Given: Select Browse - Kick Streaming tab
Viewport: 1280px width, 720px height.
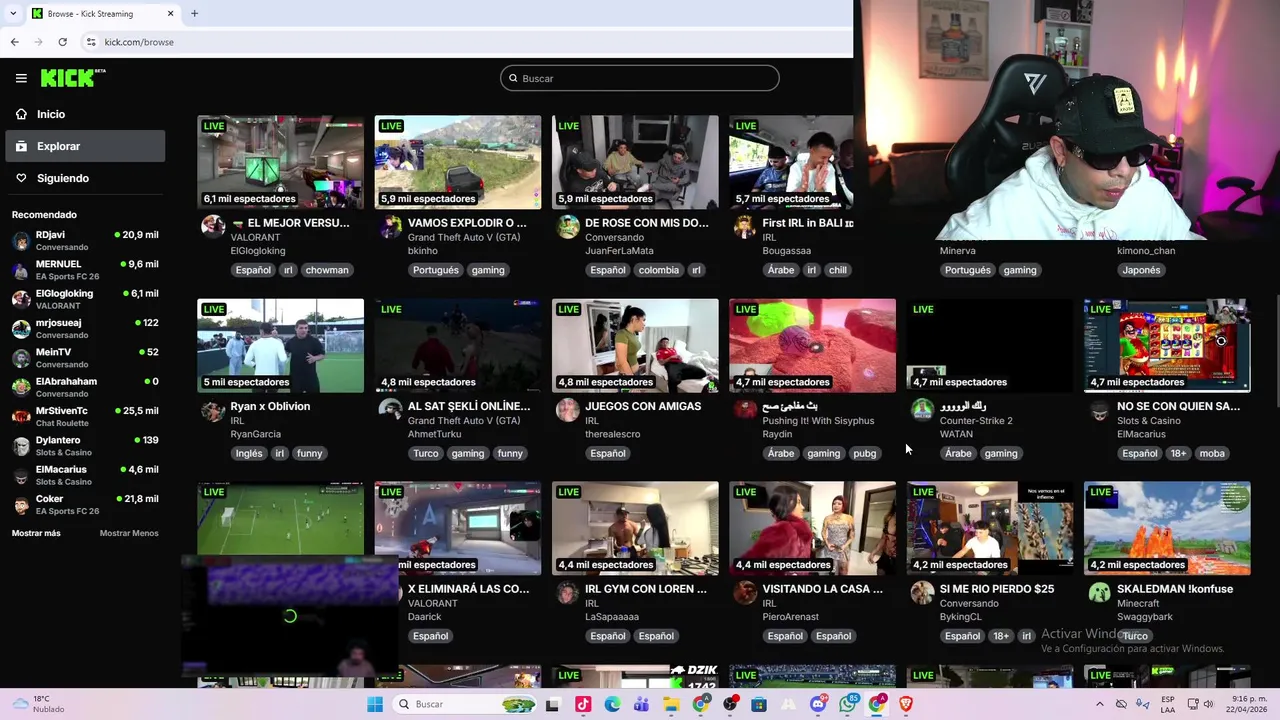Looking at the screenshot, I should click(102, 14).
